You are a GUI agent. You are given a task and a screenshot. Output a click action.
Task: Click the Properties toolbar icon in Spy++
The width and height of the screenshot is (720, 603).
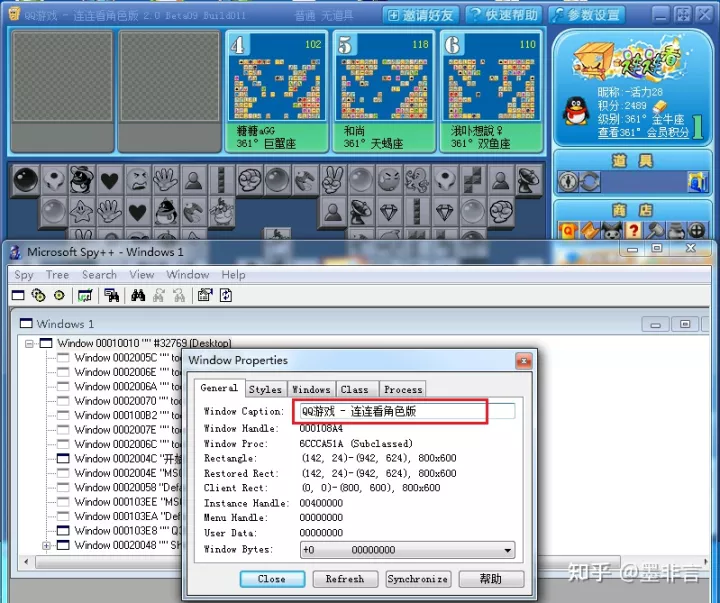click(x=205, y=295)
